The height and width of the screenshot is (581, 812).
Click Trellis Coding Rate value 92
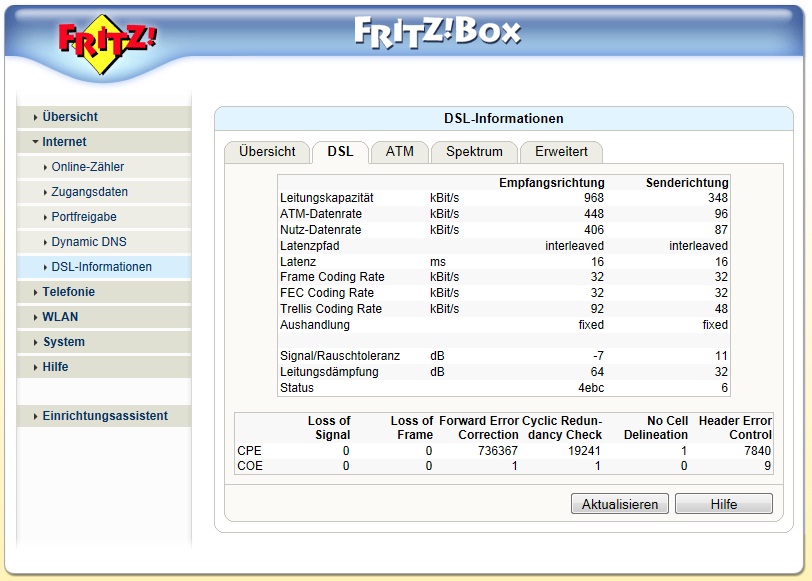click(597, 309)
